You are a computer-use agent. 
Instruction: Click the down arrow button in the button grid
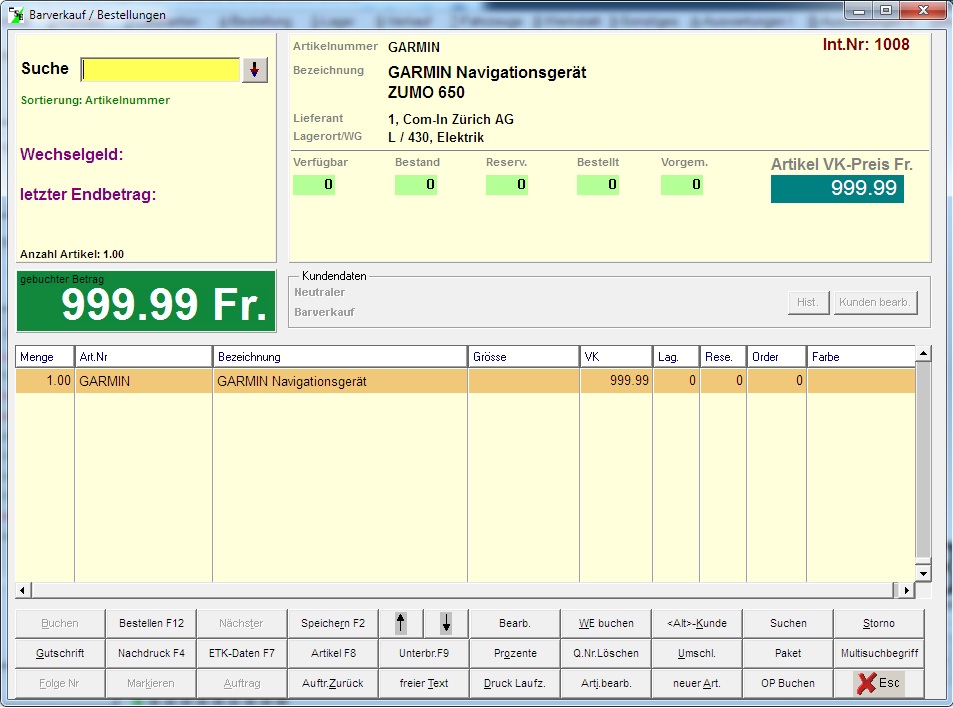point(446,623)
